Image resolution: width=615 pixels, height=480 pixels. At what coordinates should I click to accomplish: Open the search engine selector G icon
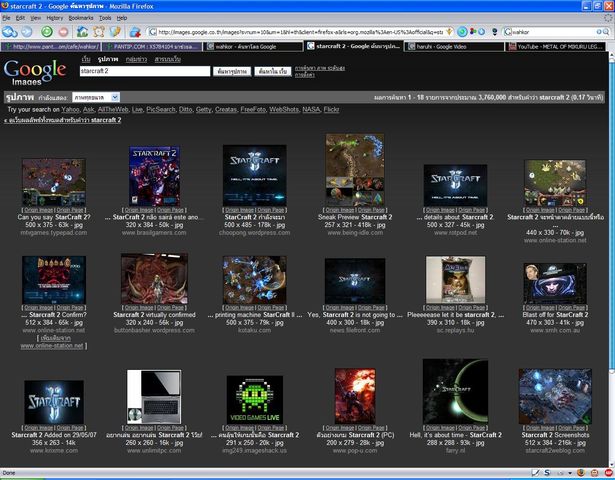(x=508, y=32)
